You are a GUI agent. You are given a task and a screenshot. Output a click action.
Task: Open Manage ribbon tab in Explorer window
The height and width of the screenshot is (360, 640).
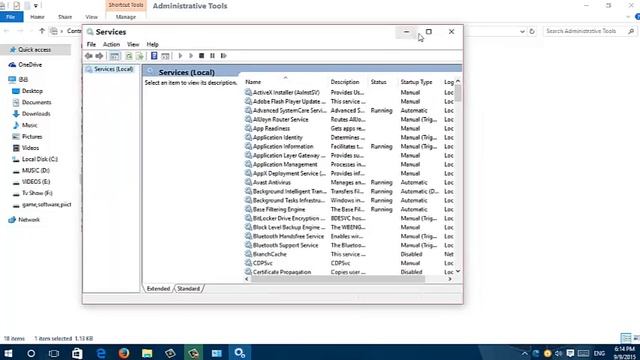coord(126,17)
